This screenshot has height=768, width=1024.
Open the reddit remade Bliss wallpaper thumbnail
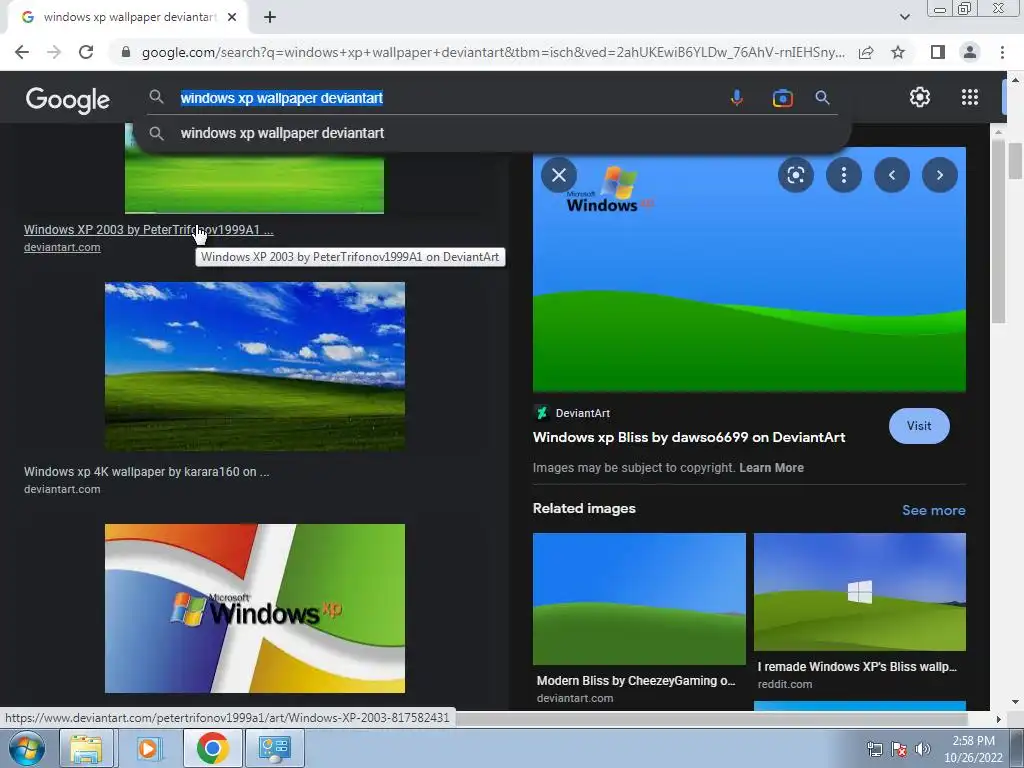pos(859,592)
